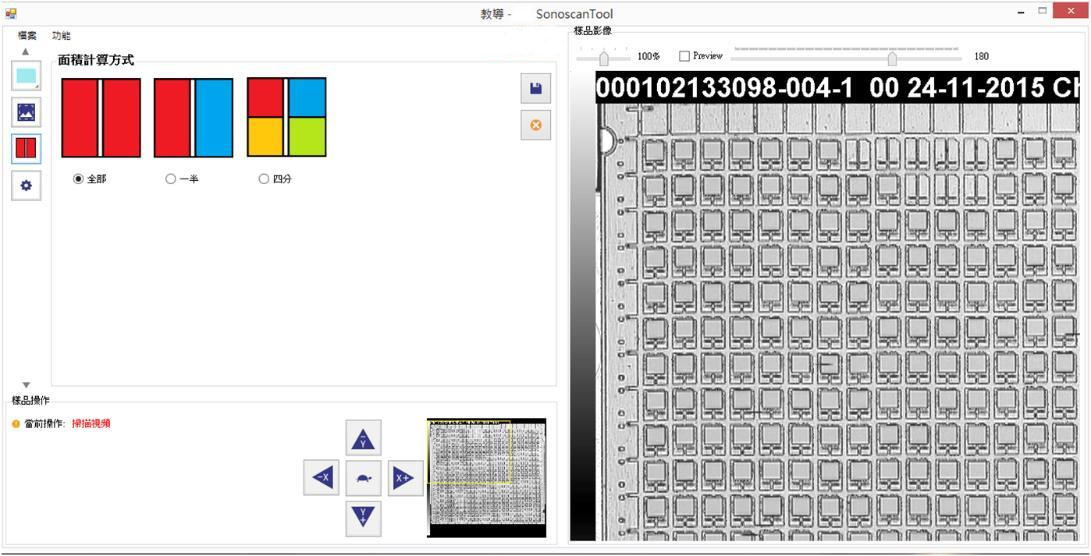Click the save (floppy disk) icon
The image size is (1091, 556).
(536, 89)
